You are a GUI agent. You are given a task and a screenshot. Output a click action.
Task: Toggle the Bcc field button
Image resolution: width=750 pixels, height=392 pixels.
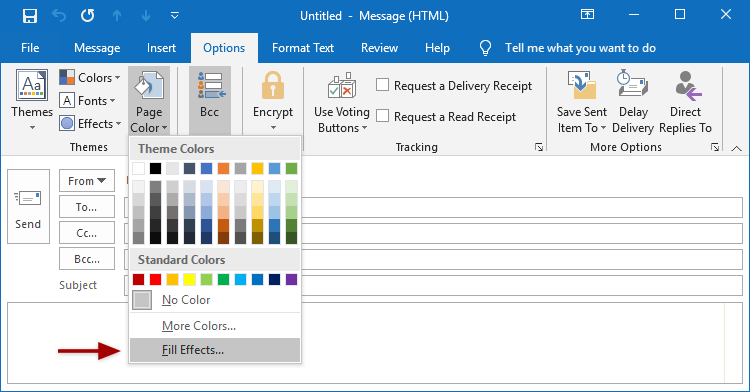point(210,101)
